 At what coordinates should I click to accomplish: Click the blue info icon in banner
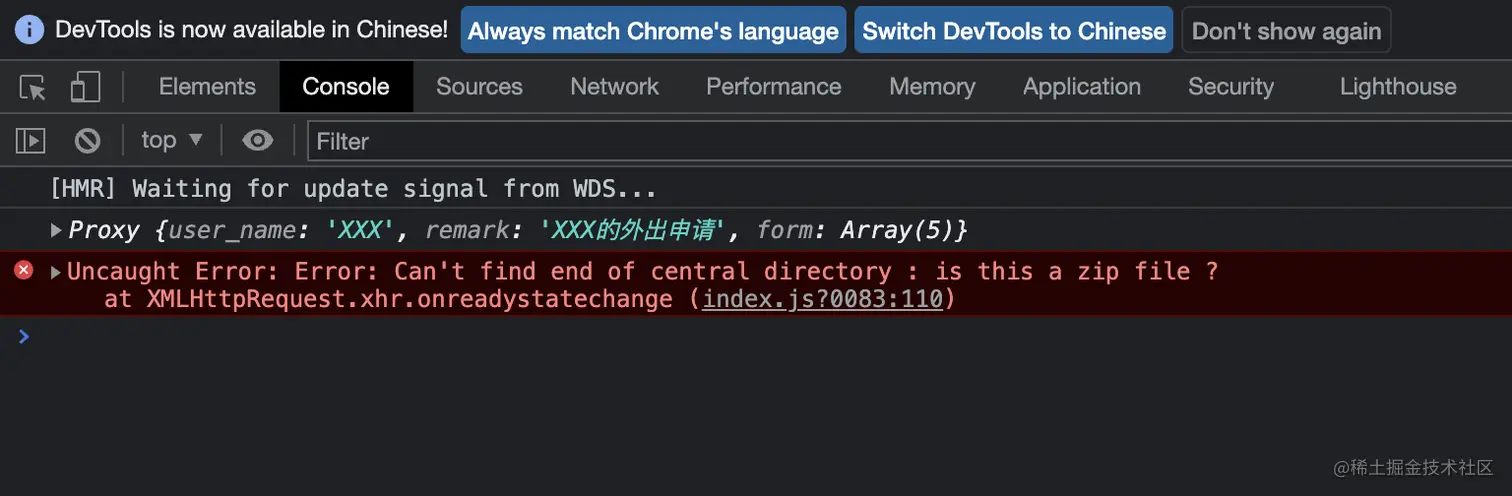click(x=30, y=30)
